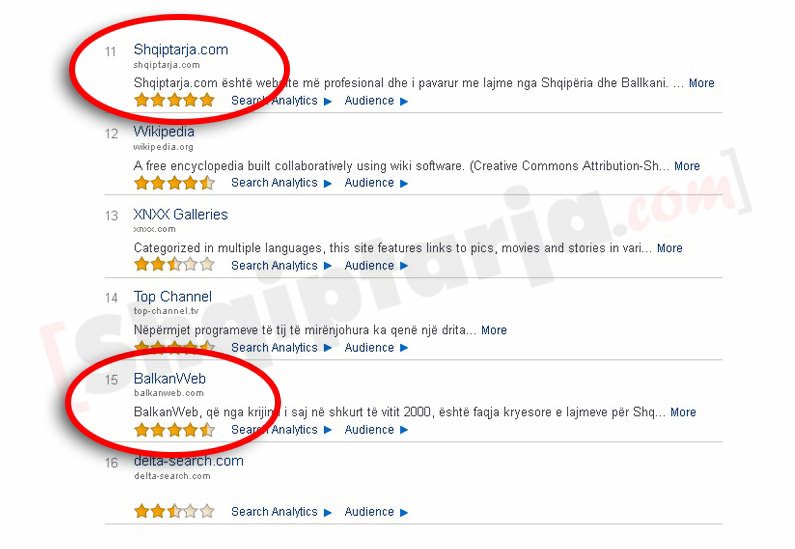Viewport: 795px width, 549px height.
Task: Expand 'More' for the Top Channel description
Action: (x=494, y=331)
